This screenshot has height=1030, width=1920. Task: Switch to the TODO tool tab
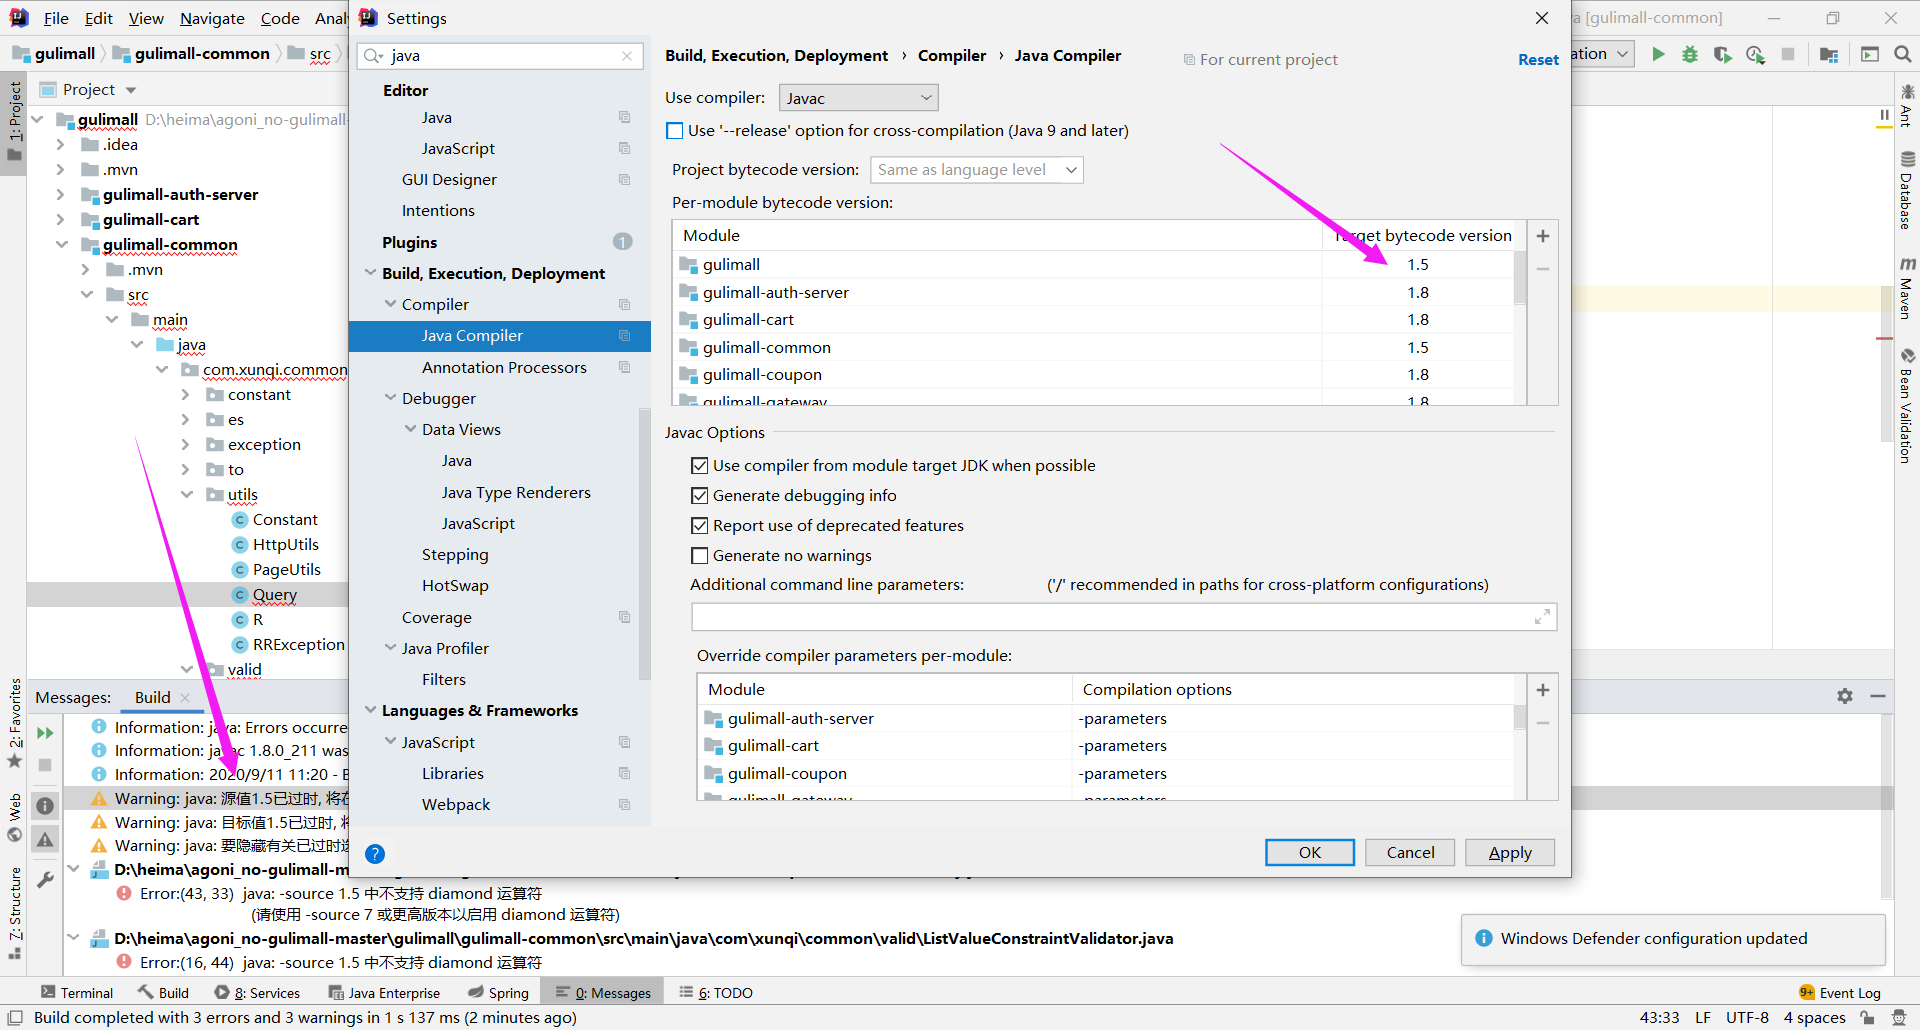[717, 993]
